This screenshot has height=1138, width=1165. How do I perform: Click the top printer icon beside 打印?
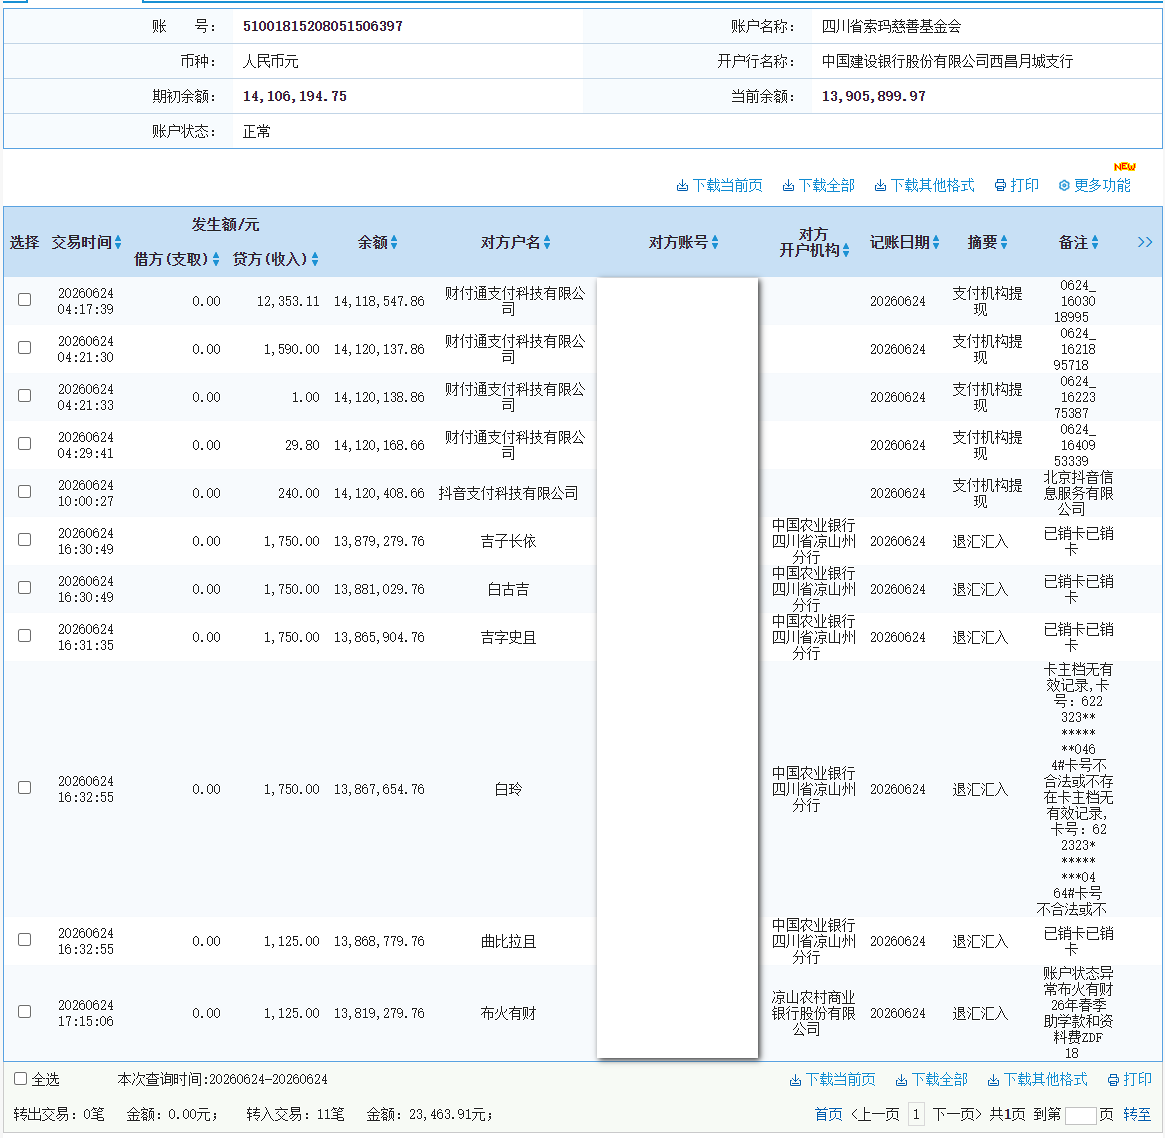coord(1000,186)
